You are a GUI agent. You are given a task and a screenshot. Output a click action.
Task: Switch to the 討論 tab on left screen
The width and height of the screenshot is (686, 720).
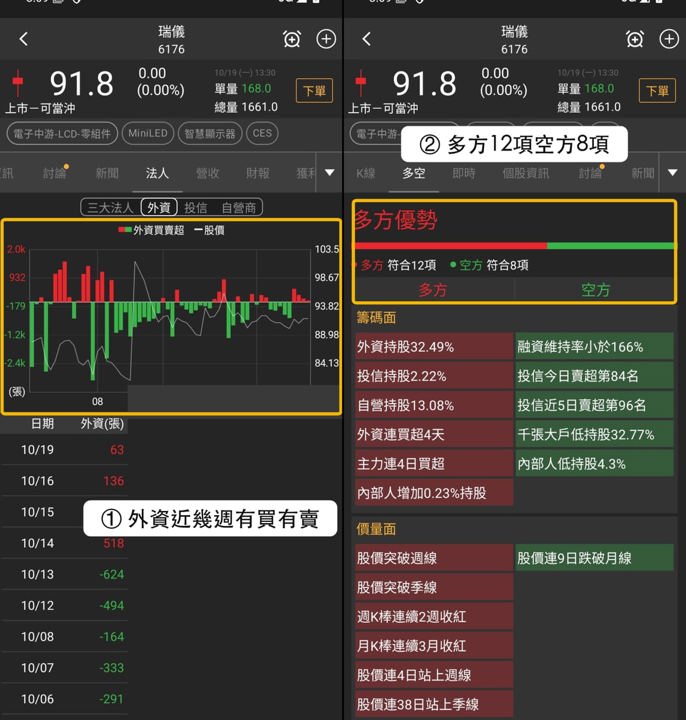click(55, 173)
